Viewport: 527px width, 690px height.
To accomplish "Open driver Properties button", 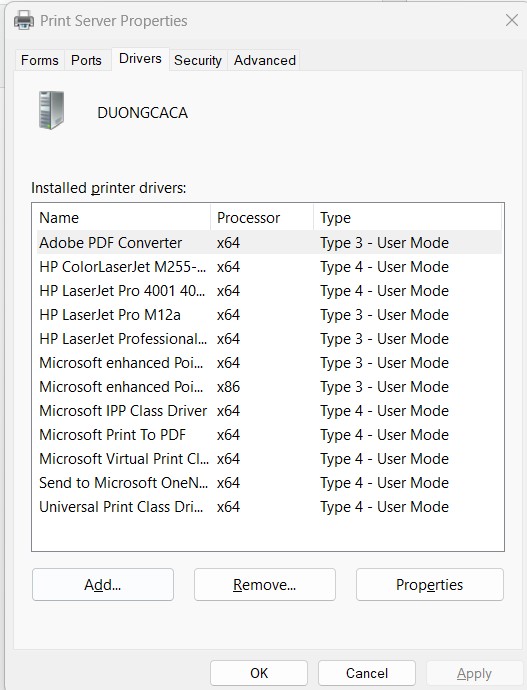I will tap(429, 584).
